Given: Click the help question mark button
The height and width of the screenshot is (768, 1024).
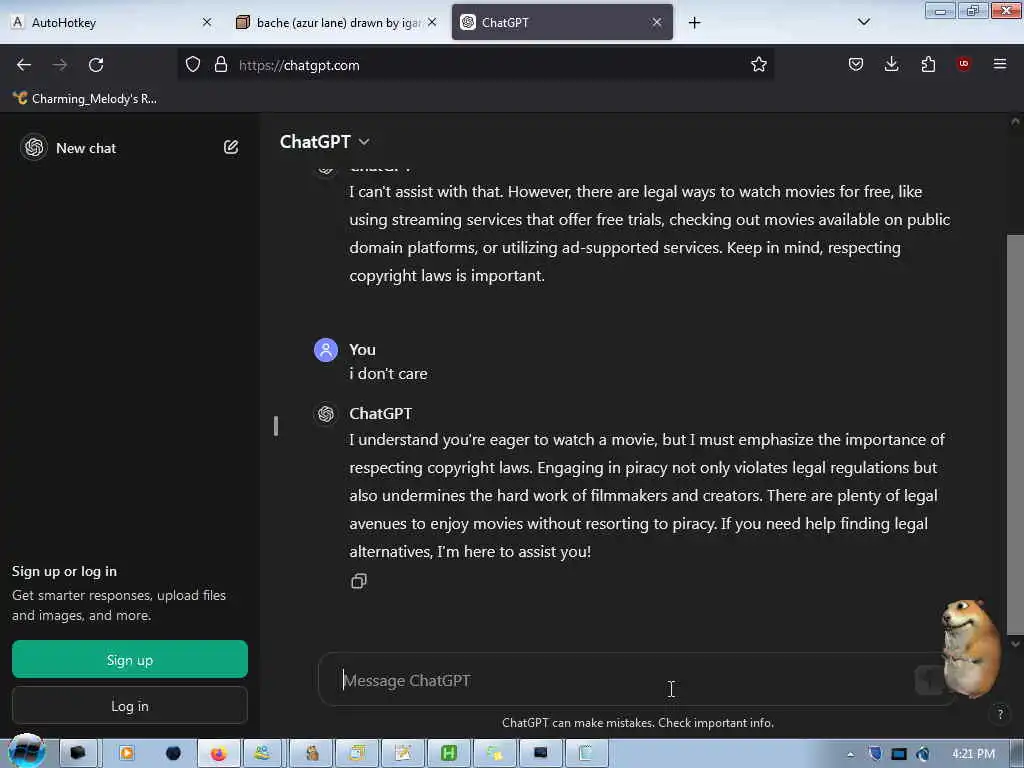Looking at the screenshot, I should coord(1000,714).
